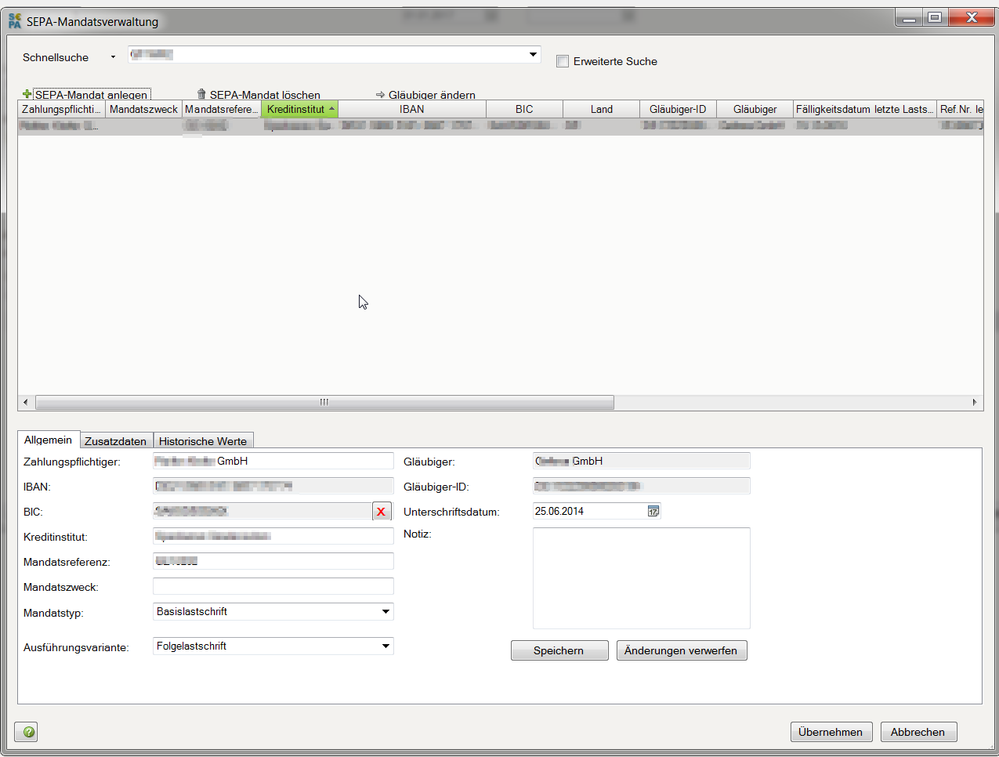Screen dimensions: 999x757
Task: Click the horizontal scrollbar thumb of table
Action: click(x=324, y=402)
